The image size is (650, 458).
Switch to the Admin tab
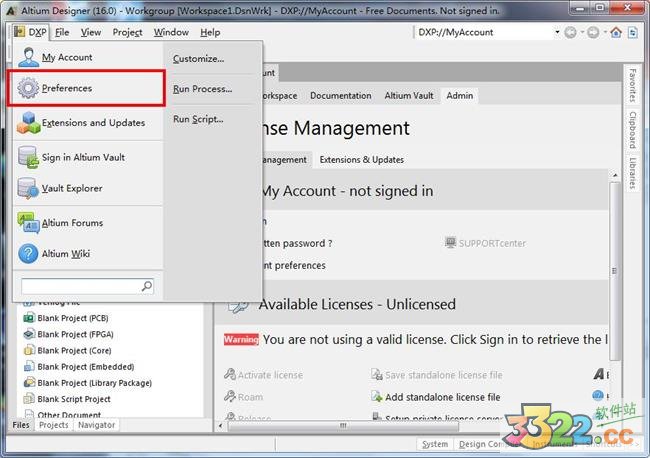459,96
